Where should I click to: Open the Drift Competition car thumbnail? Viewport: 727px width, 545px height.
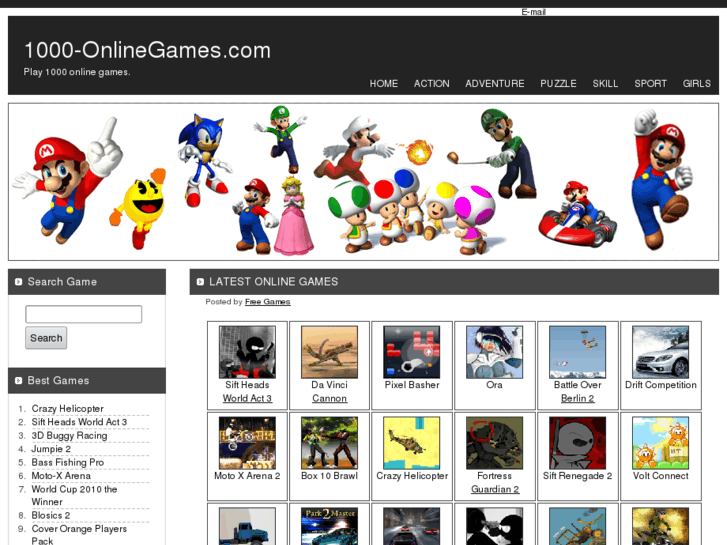pyautogui.click(x=660, y=352)
